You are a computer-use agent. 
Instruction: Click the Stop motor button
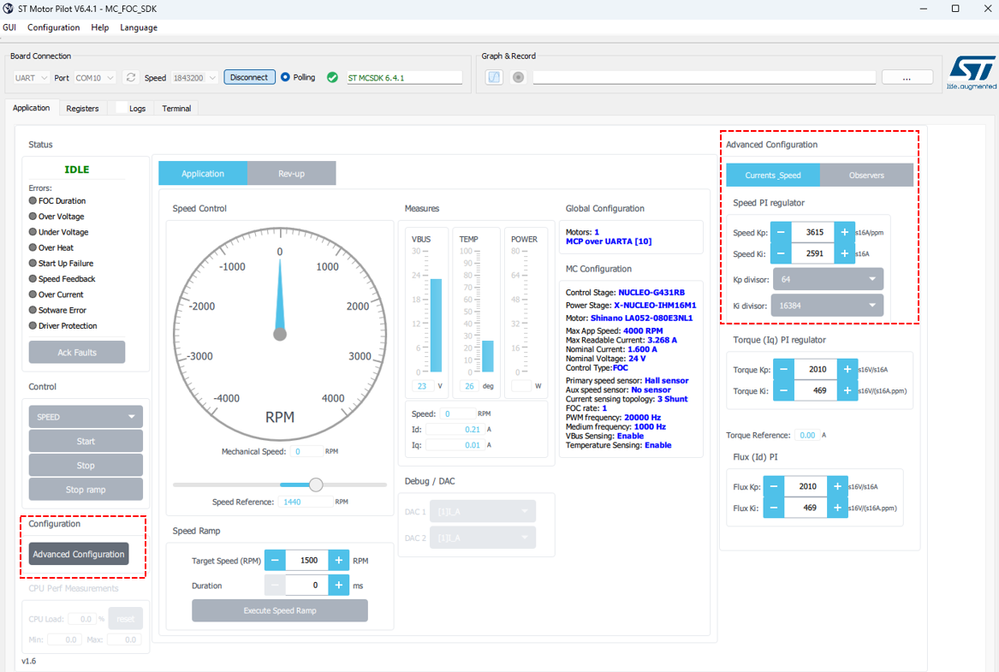(85, 465)
